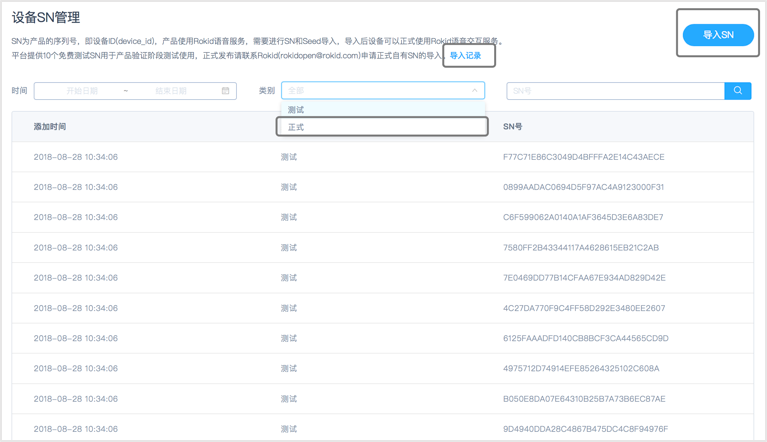Image resolution: width=767 pixels, height=442 pixels.
Task: Open the calendar icon in date range
Action: 226,90
